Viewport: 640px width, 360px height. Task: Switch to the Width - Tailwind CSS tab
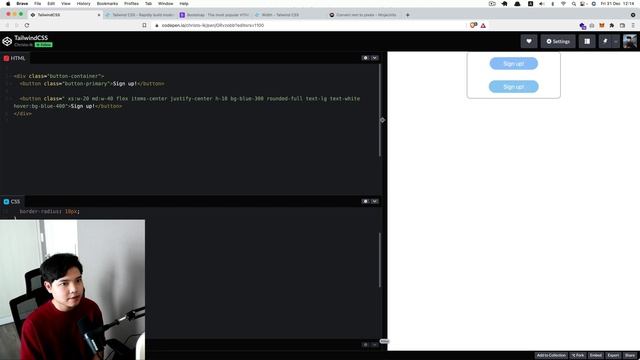(x=289, y=15)
